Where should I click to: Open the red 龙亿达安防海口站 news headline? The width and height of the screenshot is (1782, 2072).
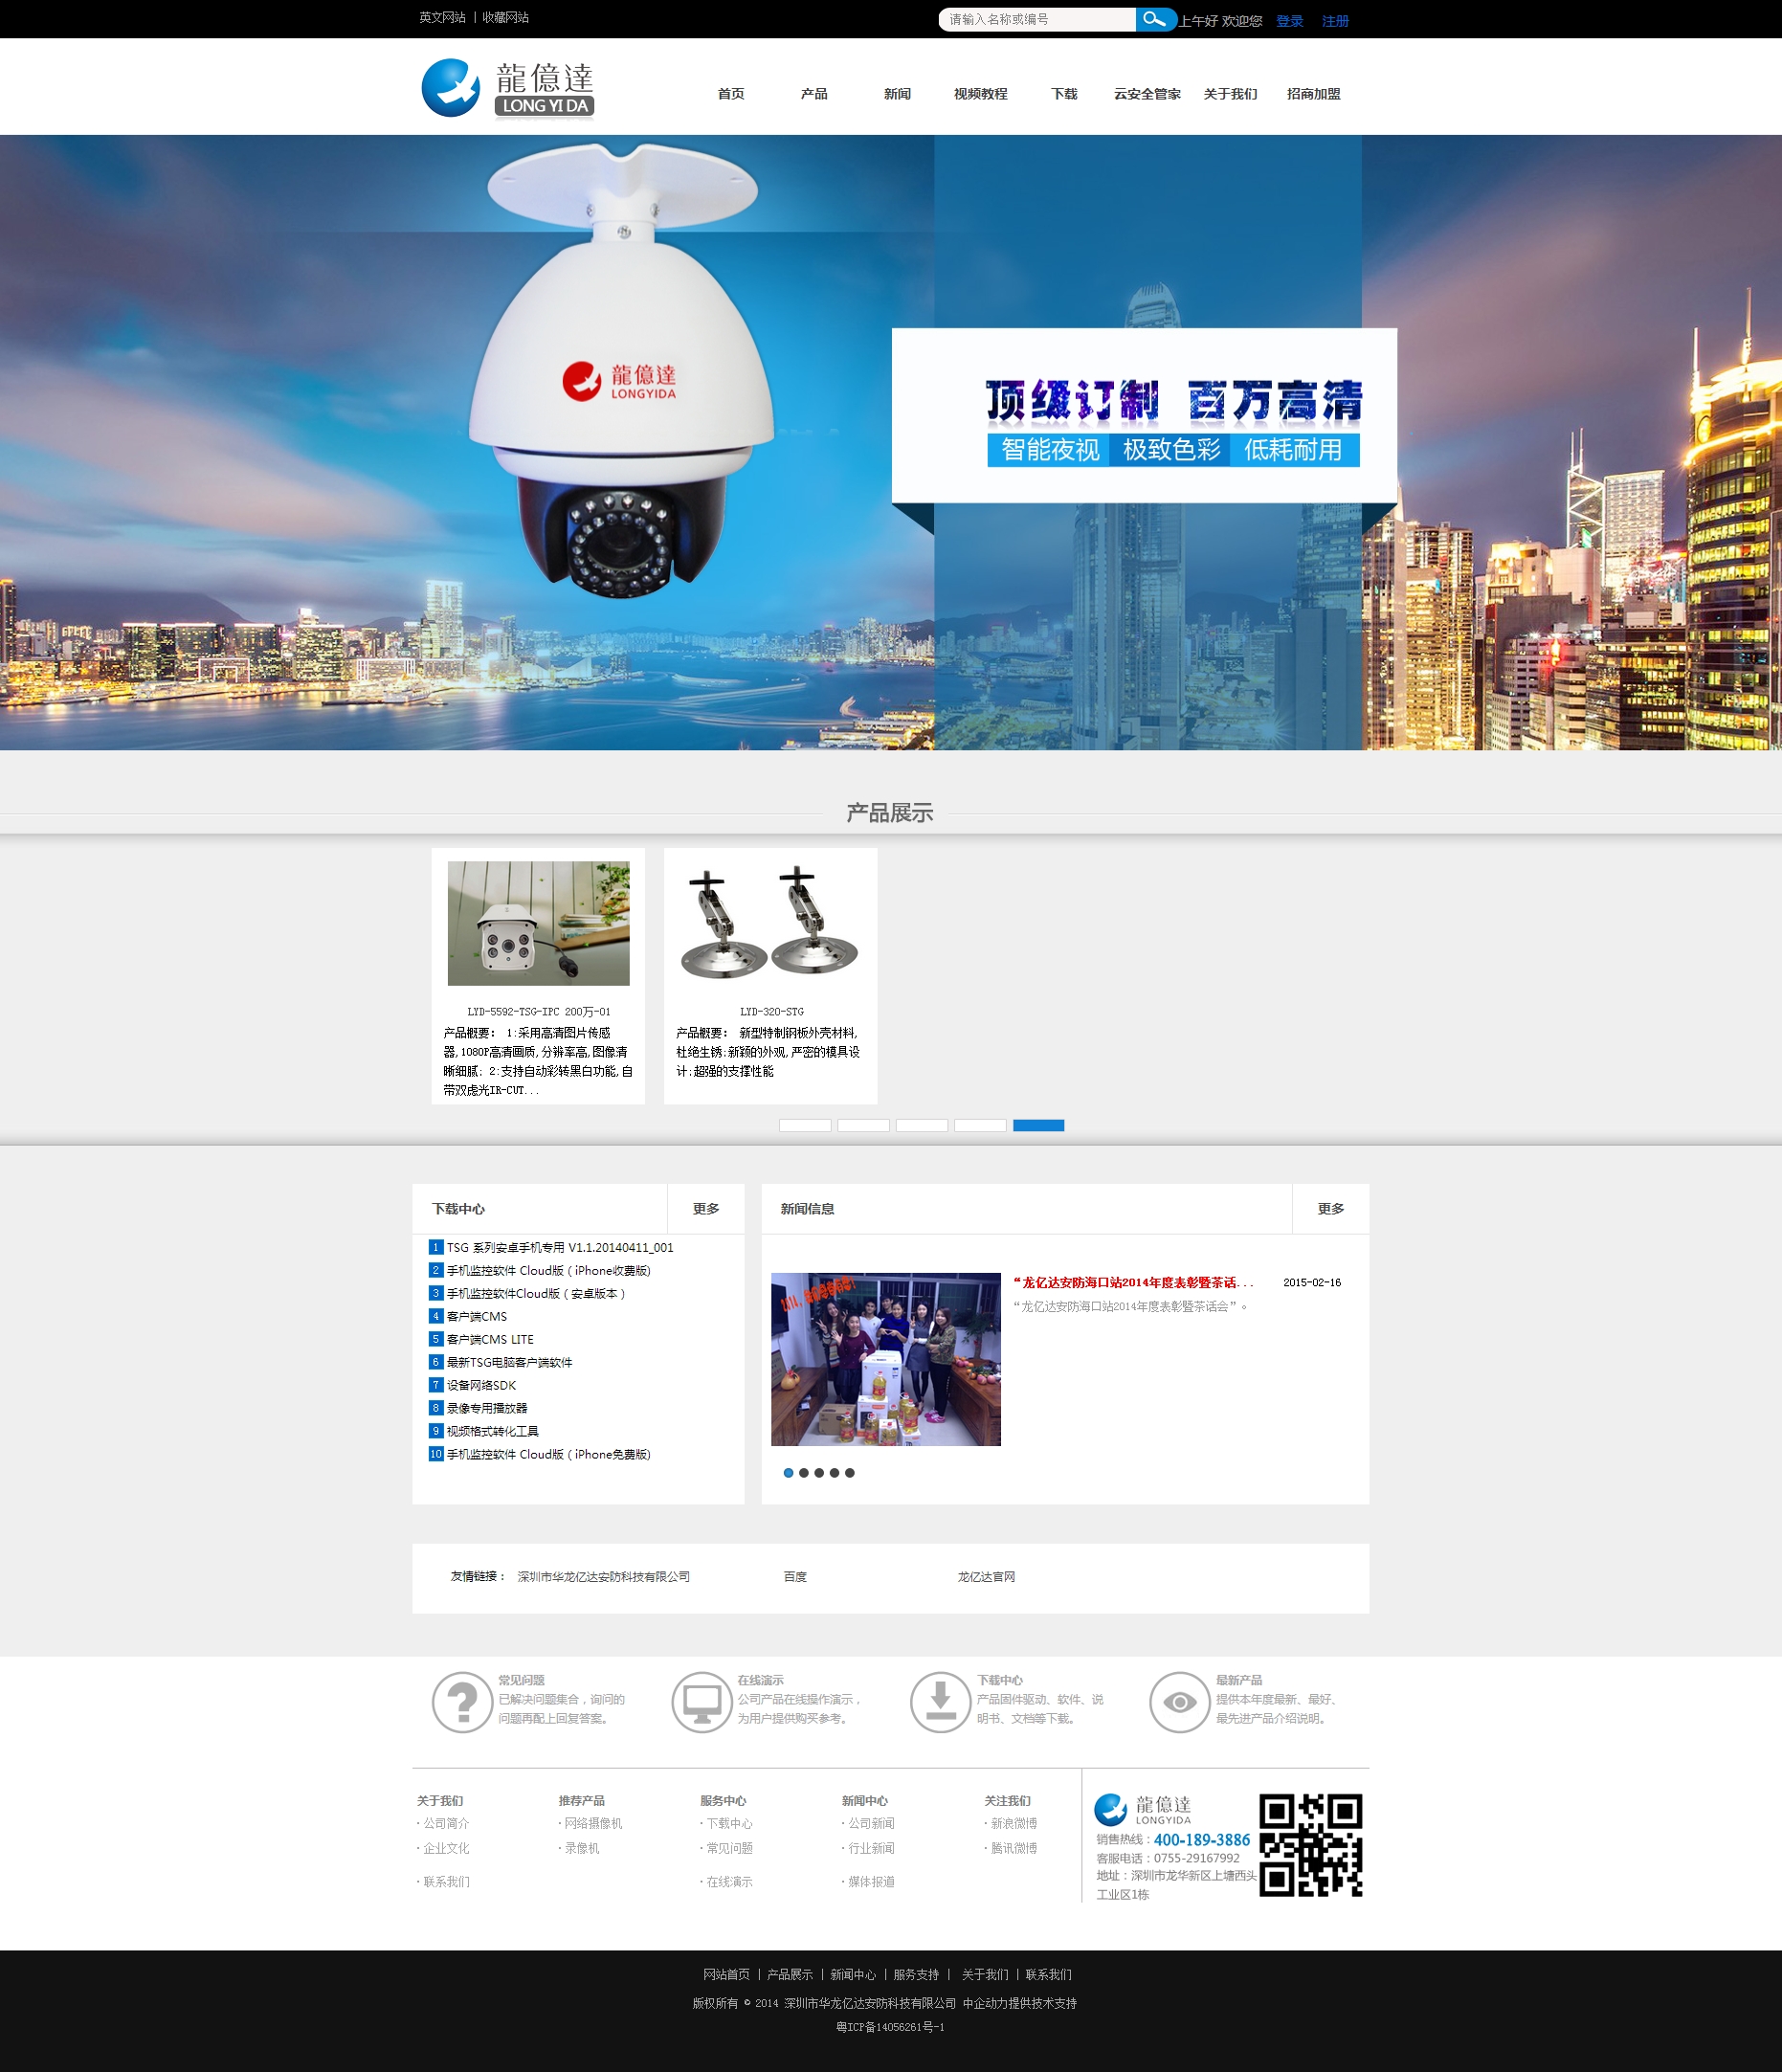coord(1133,1282)
